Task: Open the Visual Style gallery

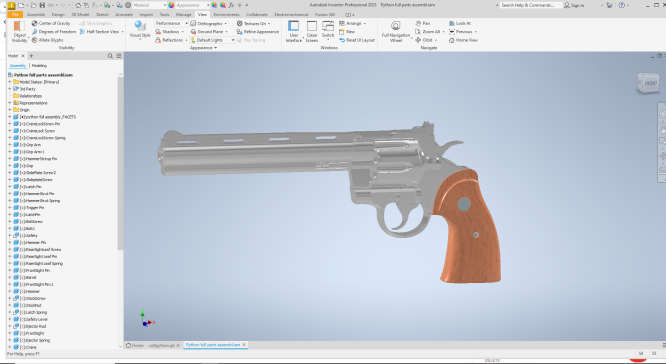Action: click(140, 30)
